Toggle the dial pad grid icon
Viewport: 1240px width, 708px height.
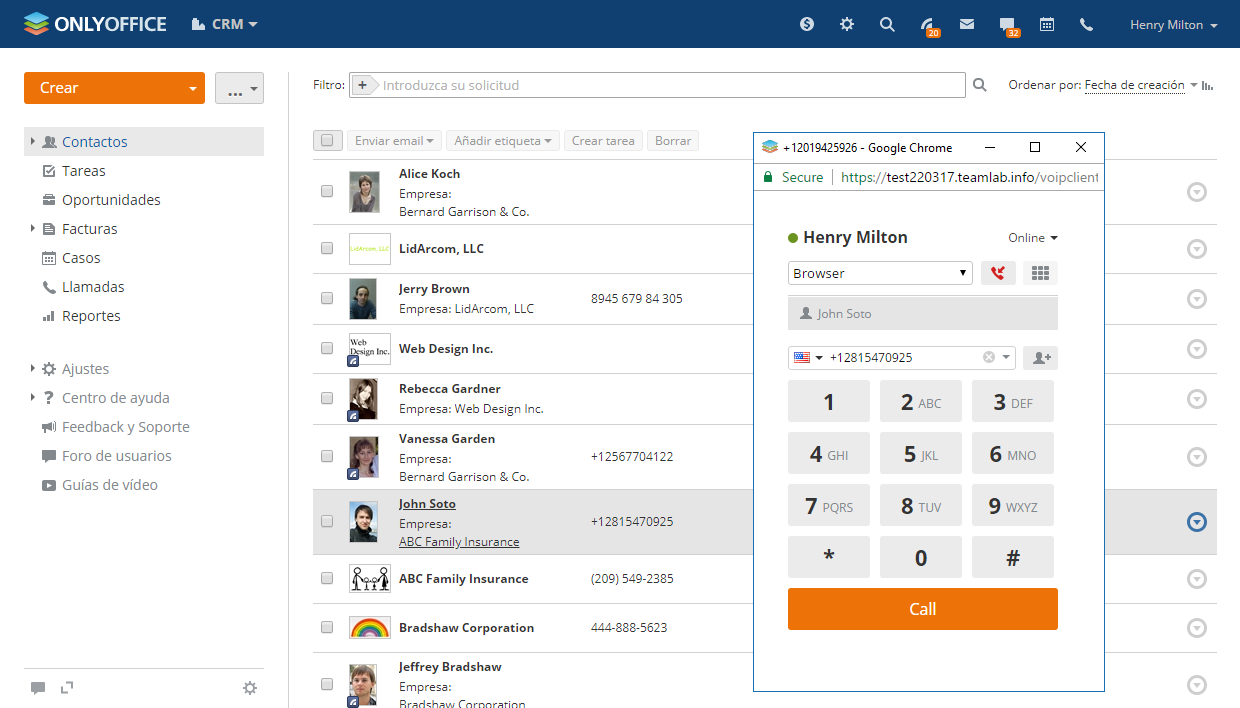1040,273
